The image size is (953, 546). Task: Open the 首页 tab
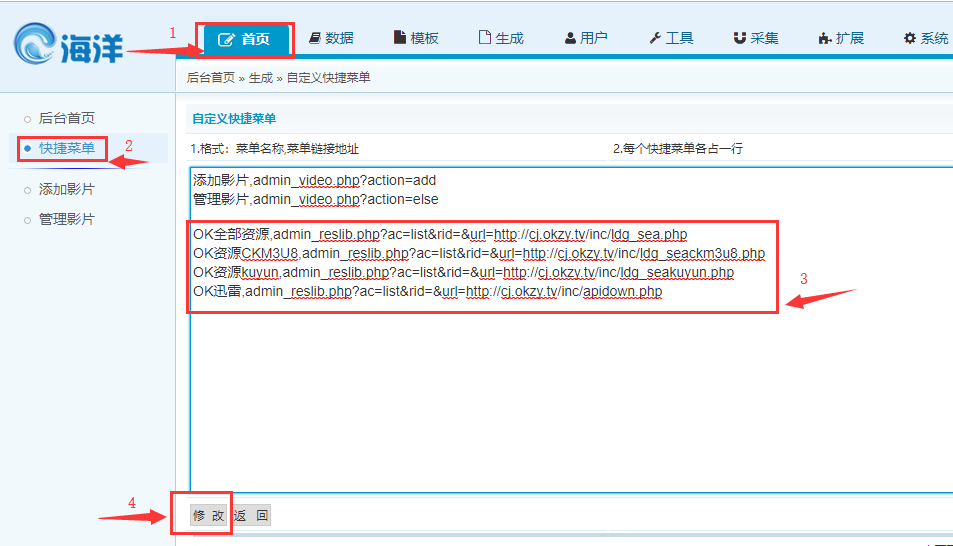pyautogui.click(x=245, y=40)
